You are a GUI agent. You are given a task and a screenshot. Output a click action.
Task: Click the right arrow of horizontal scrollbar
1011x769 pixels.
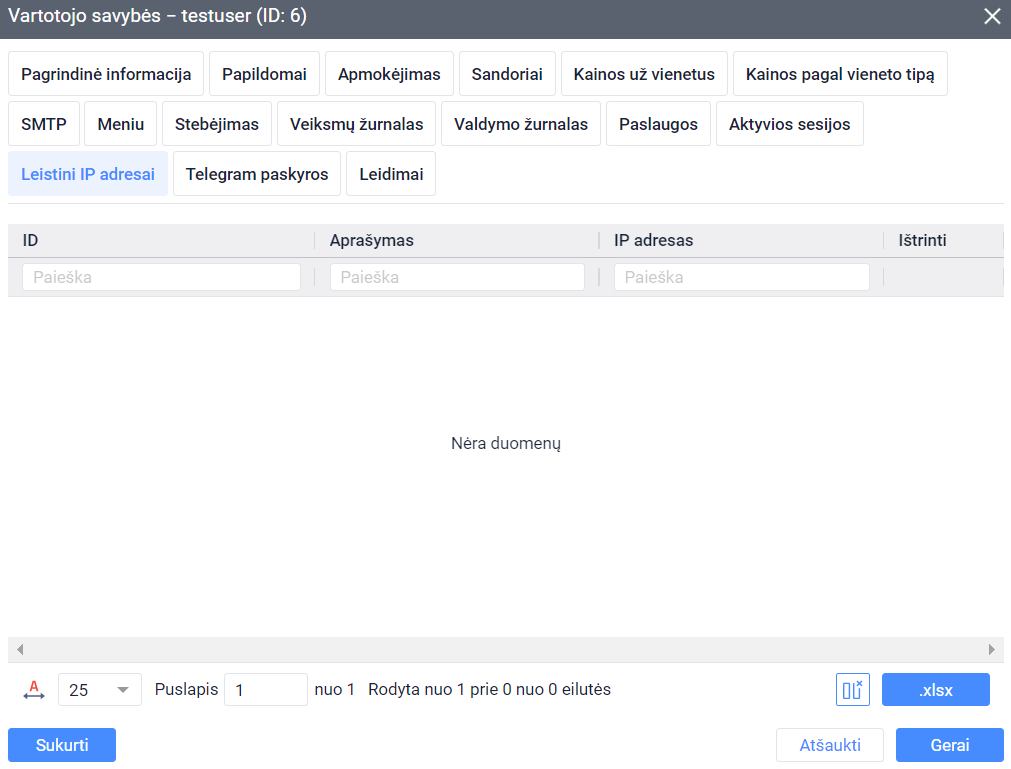point(991,649)
